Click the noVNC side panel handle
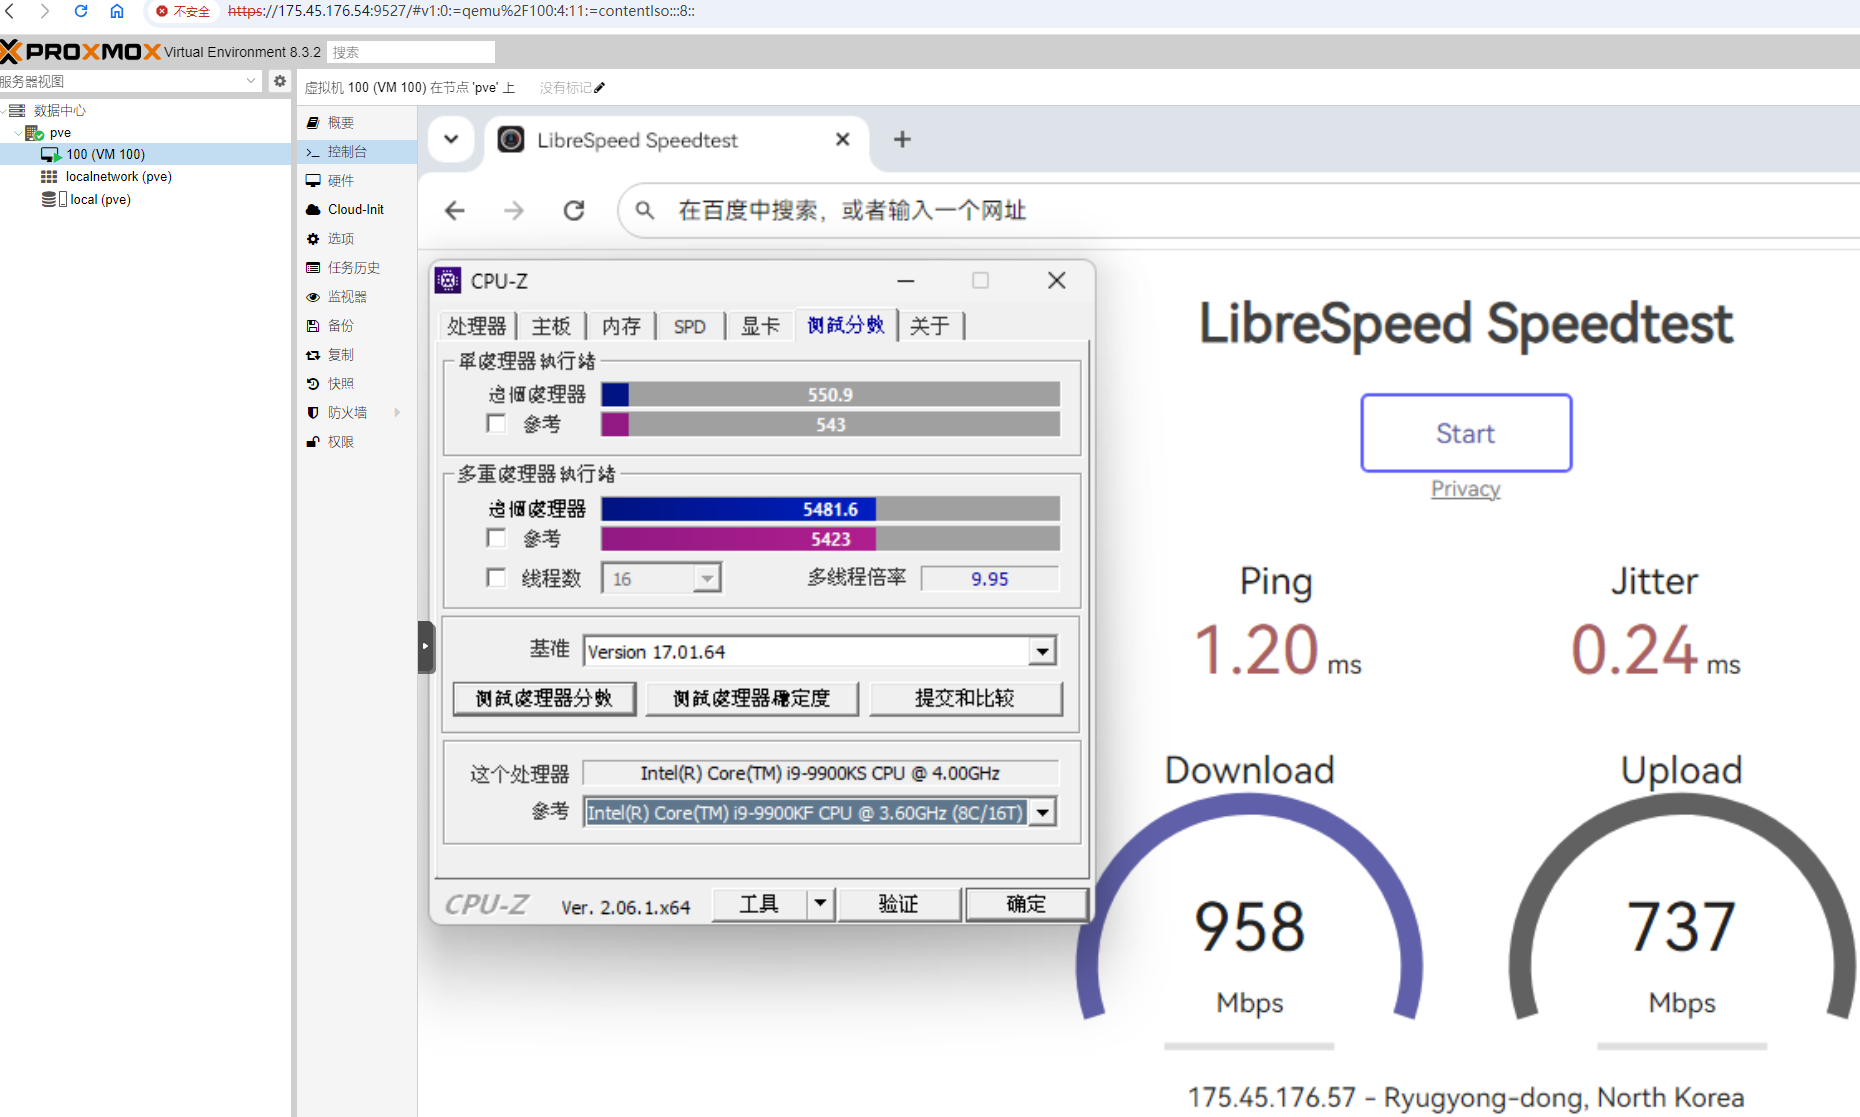Image resolution: width=1860 pixels, height=1117 pixels. tap(426, 647)
